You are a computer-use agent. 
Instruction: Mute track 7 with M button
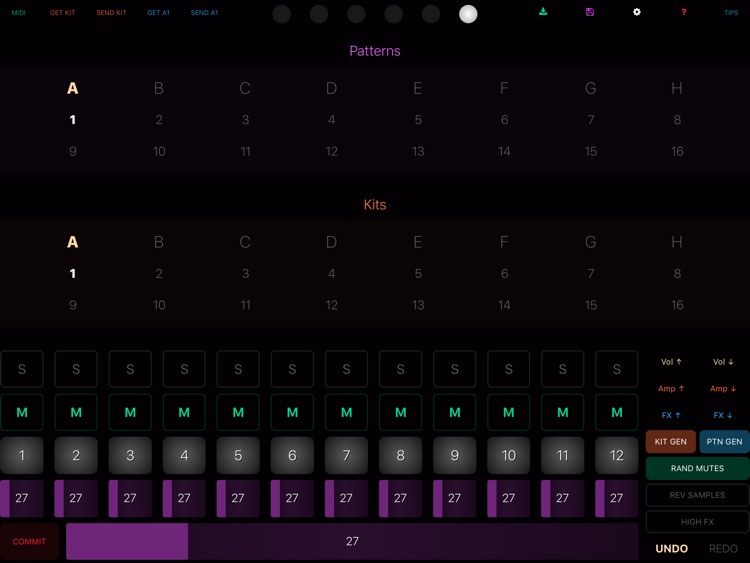[x=346, y=412]
